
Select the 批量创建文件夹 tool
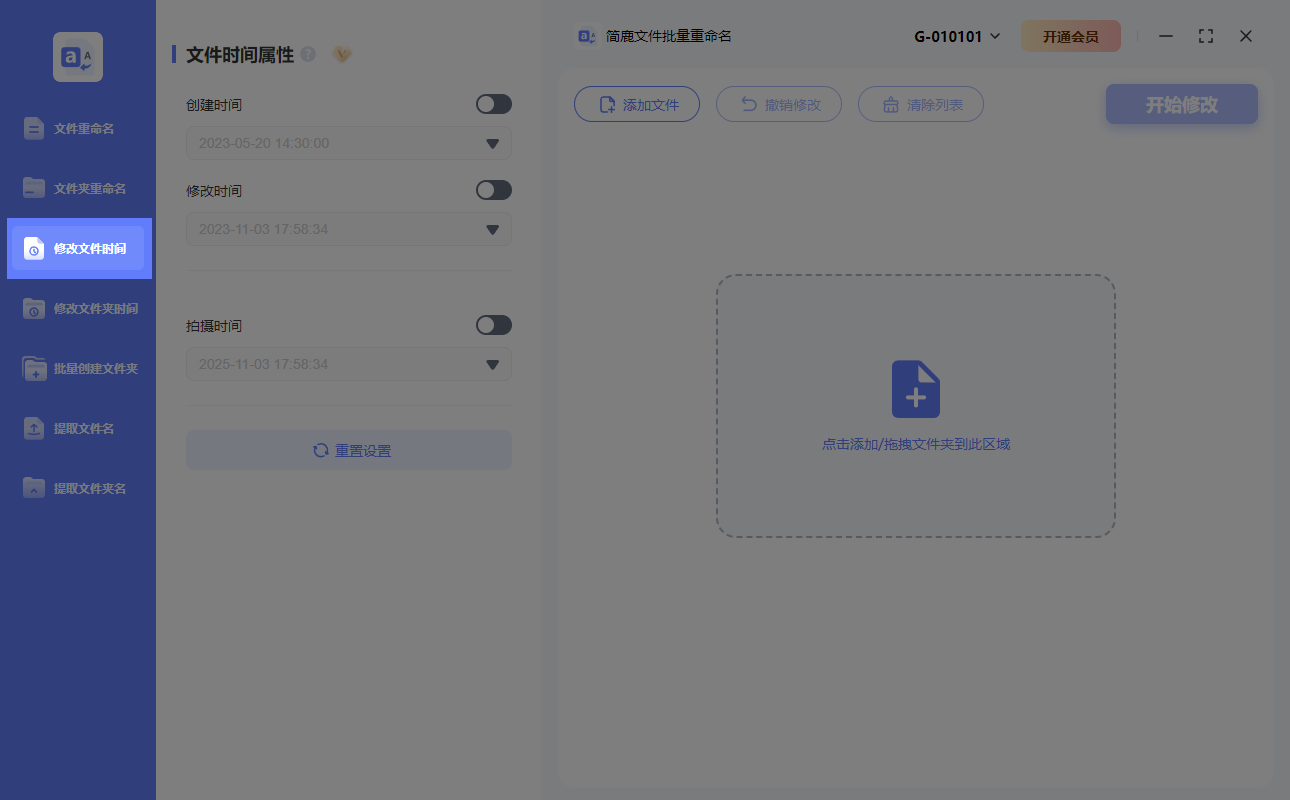pyautogui.click(x=78, y=368)
